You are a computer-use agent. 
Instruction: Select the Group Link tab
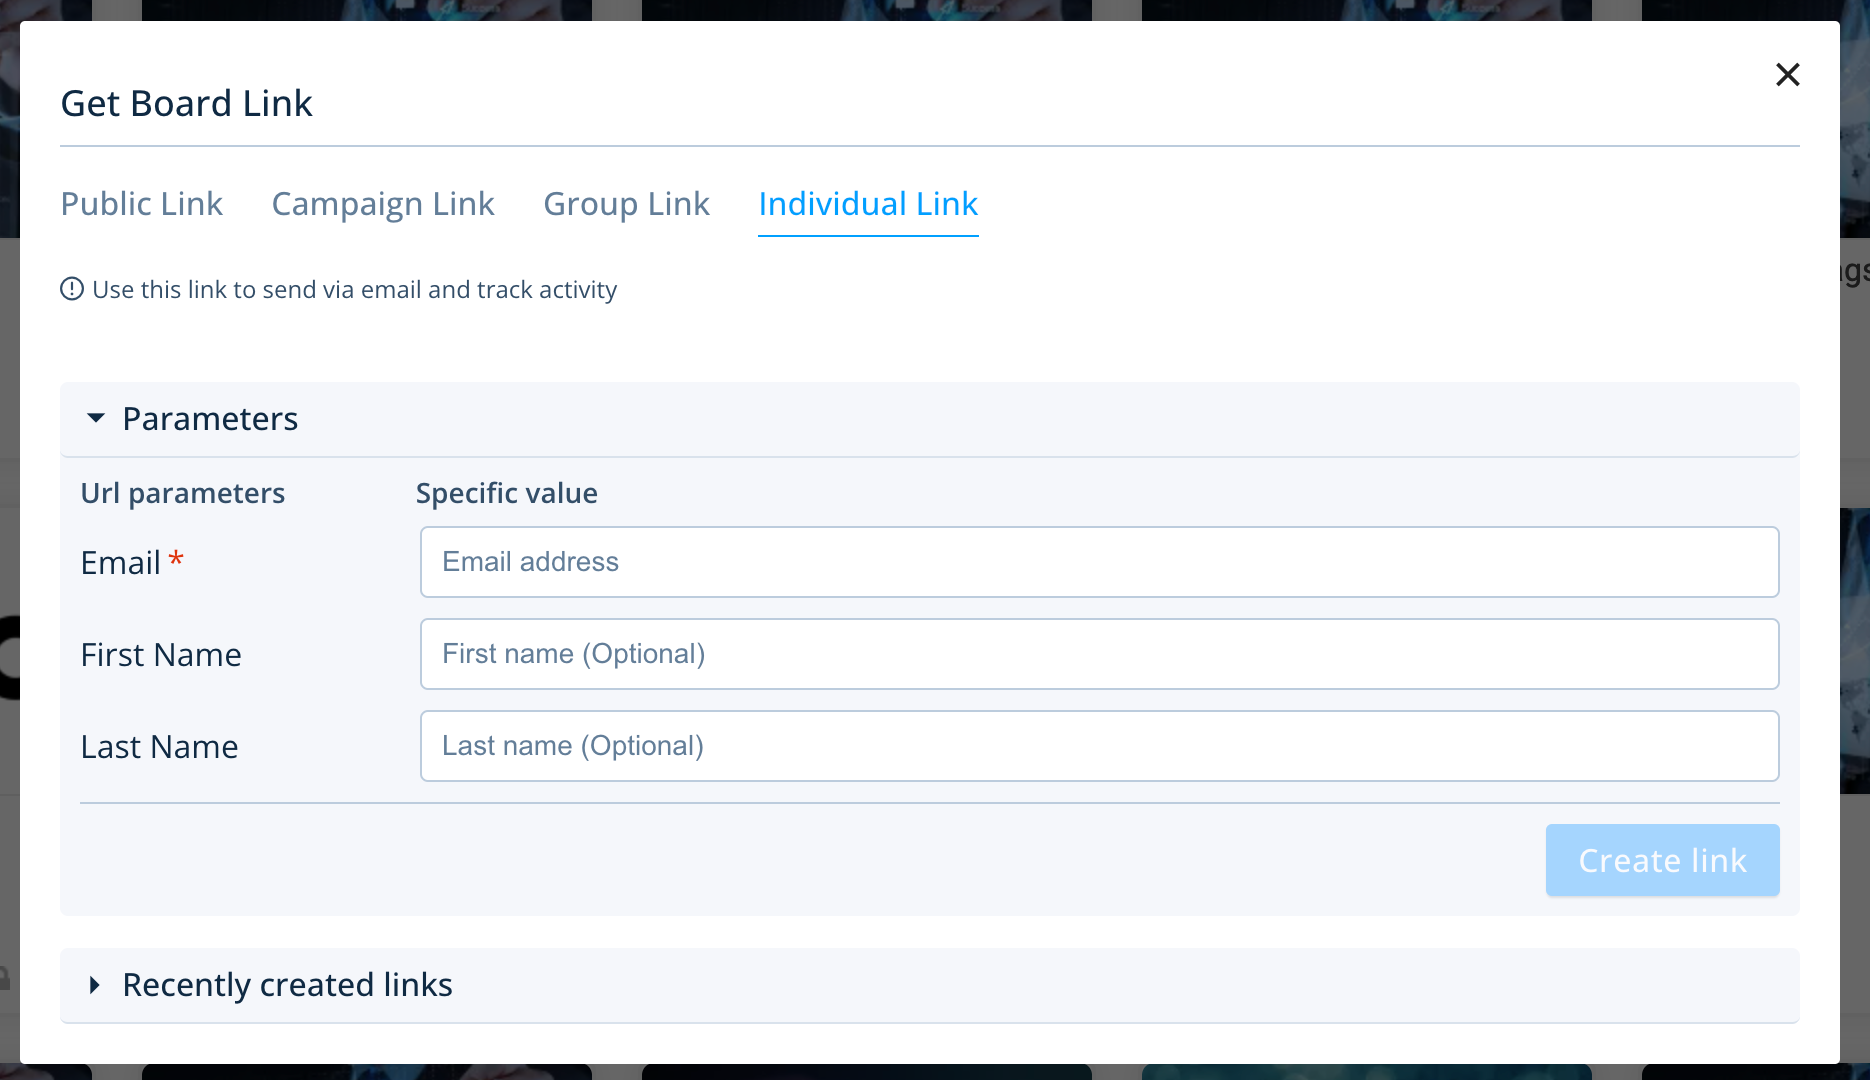pyautogui.click(x=626, y=204)
